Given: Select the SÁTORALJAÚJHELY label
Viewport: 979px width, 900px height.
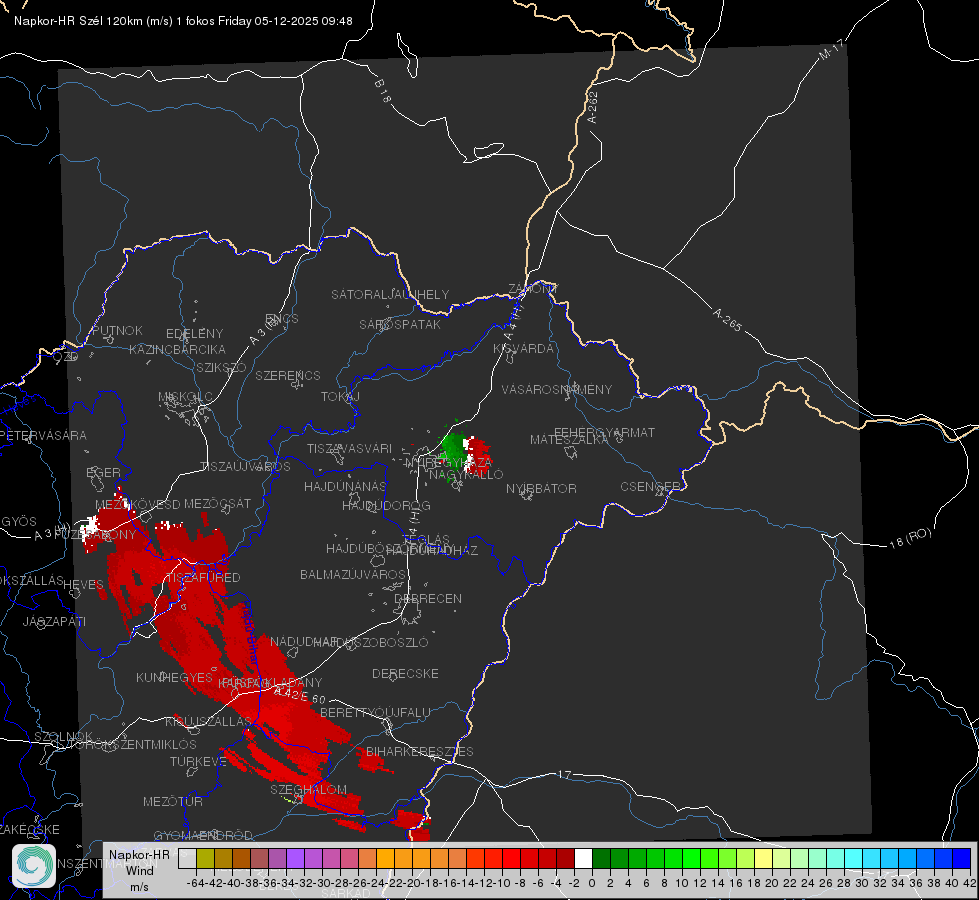Looking at the screenshot, I should [390, 294].
